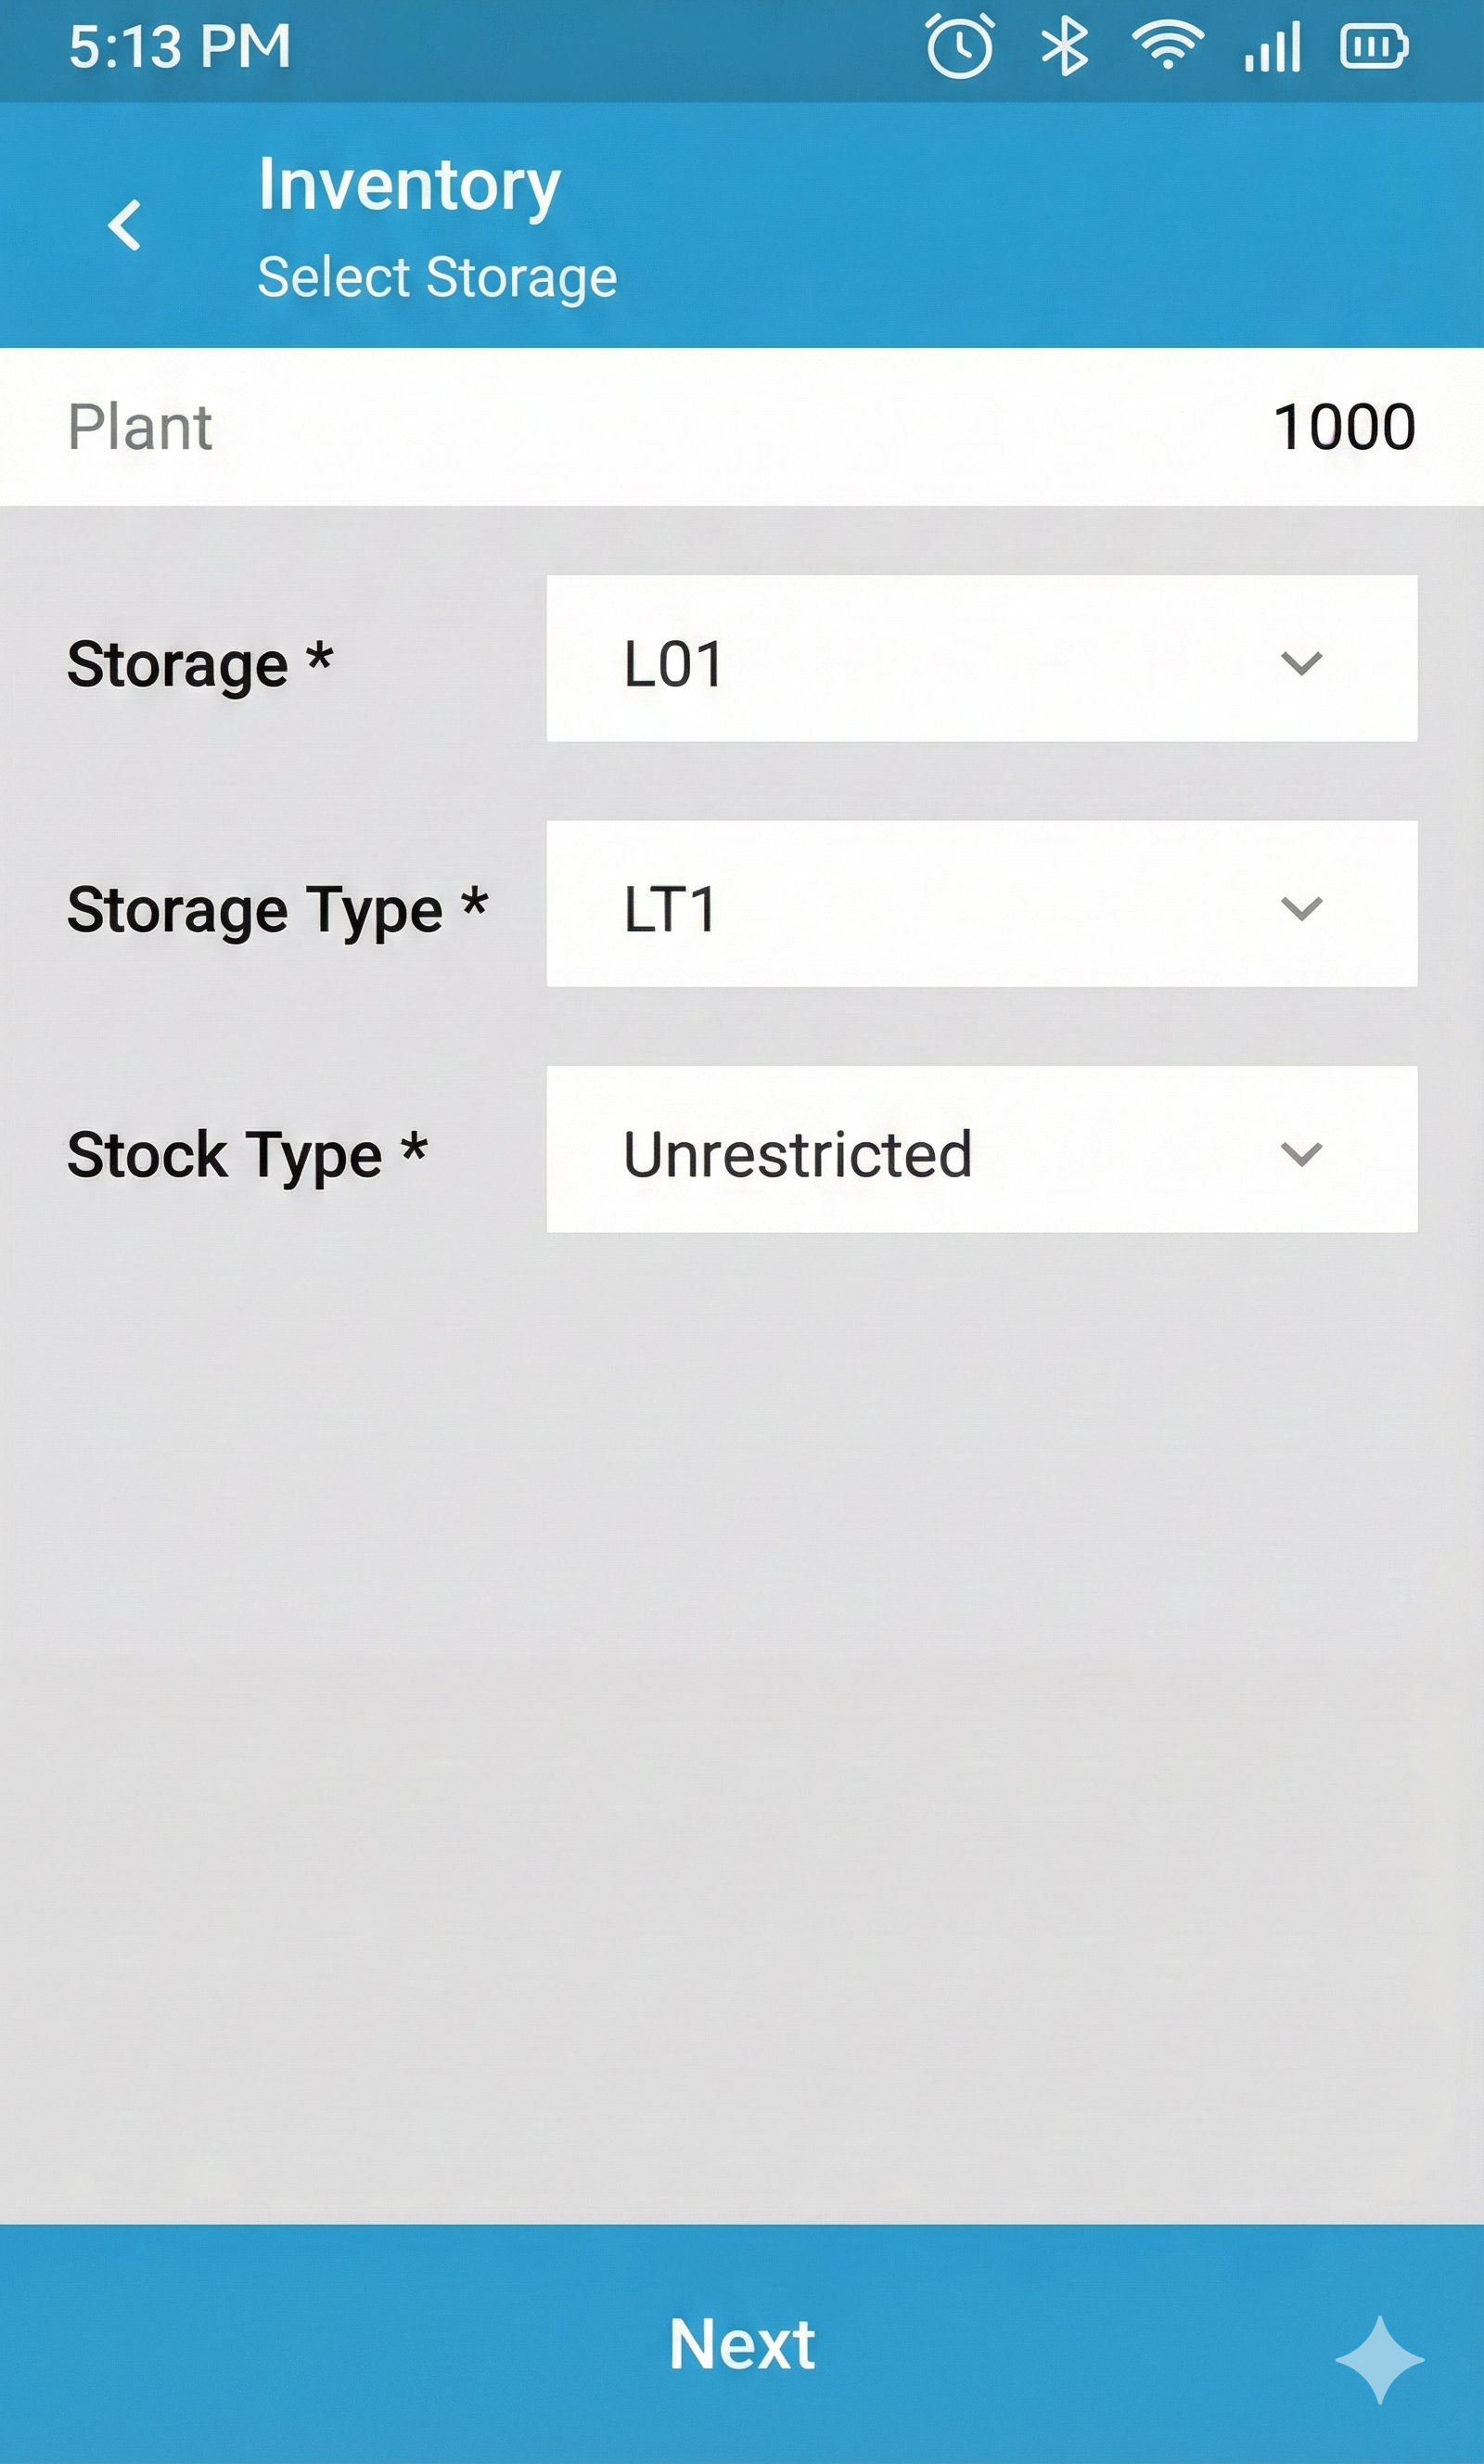Tap the 5:13 PM clock

[180, 46]
